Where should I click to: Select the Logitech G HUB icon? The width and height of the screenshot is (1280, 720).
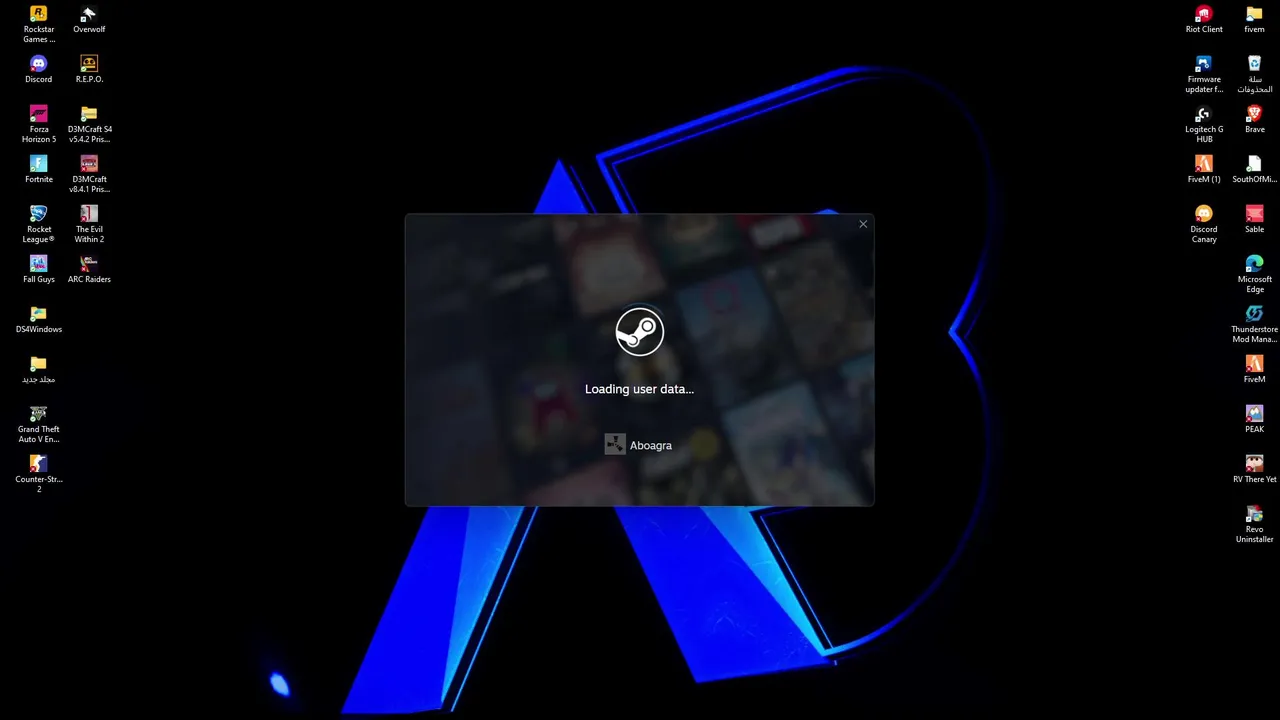click(x=1204, y=114)
